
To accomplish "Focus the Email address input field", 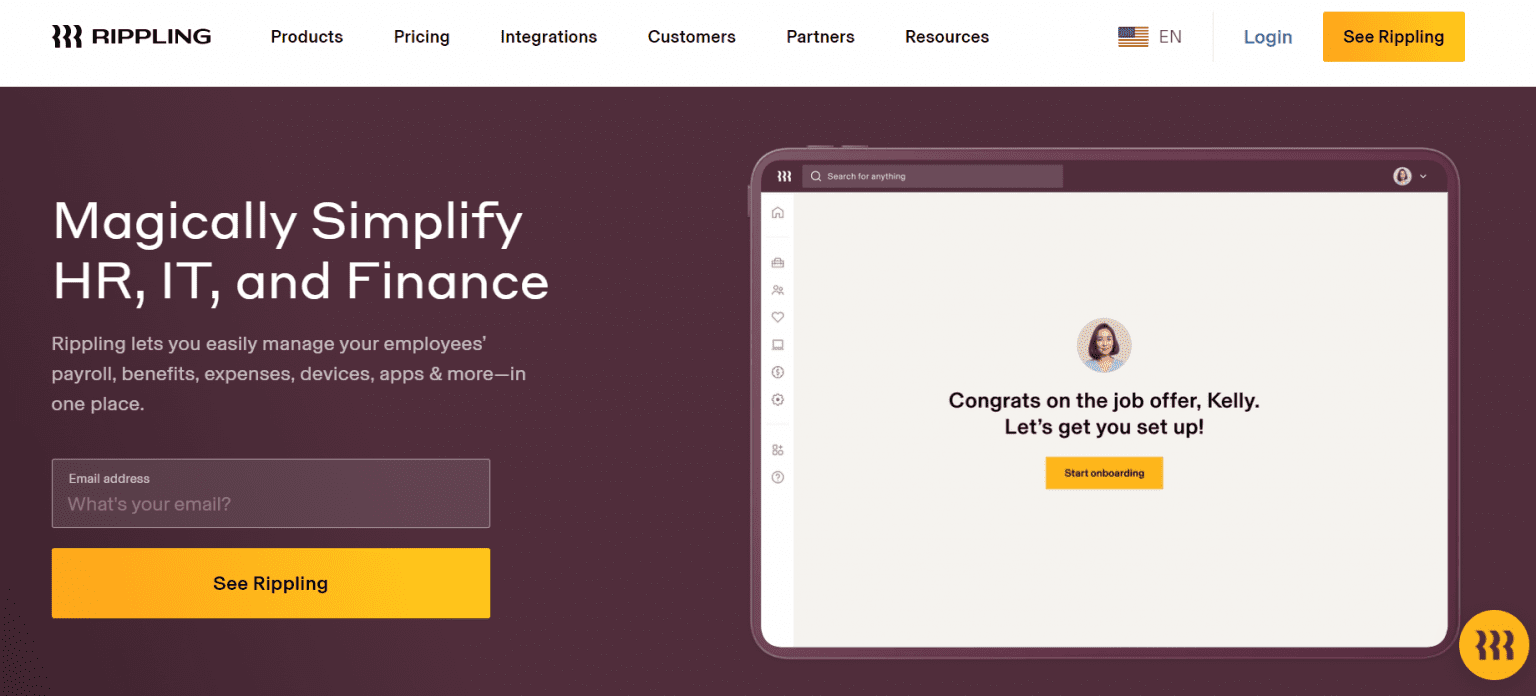I will tap(271, 493).
